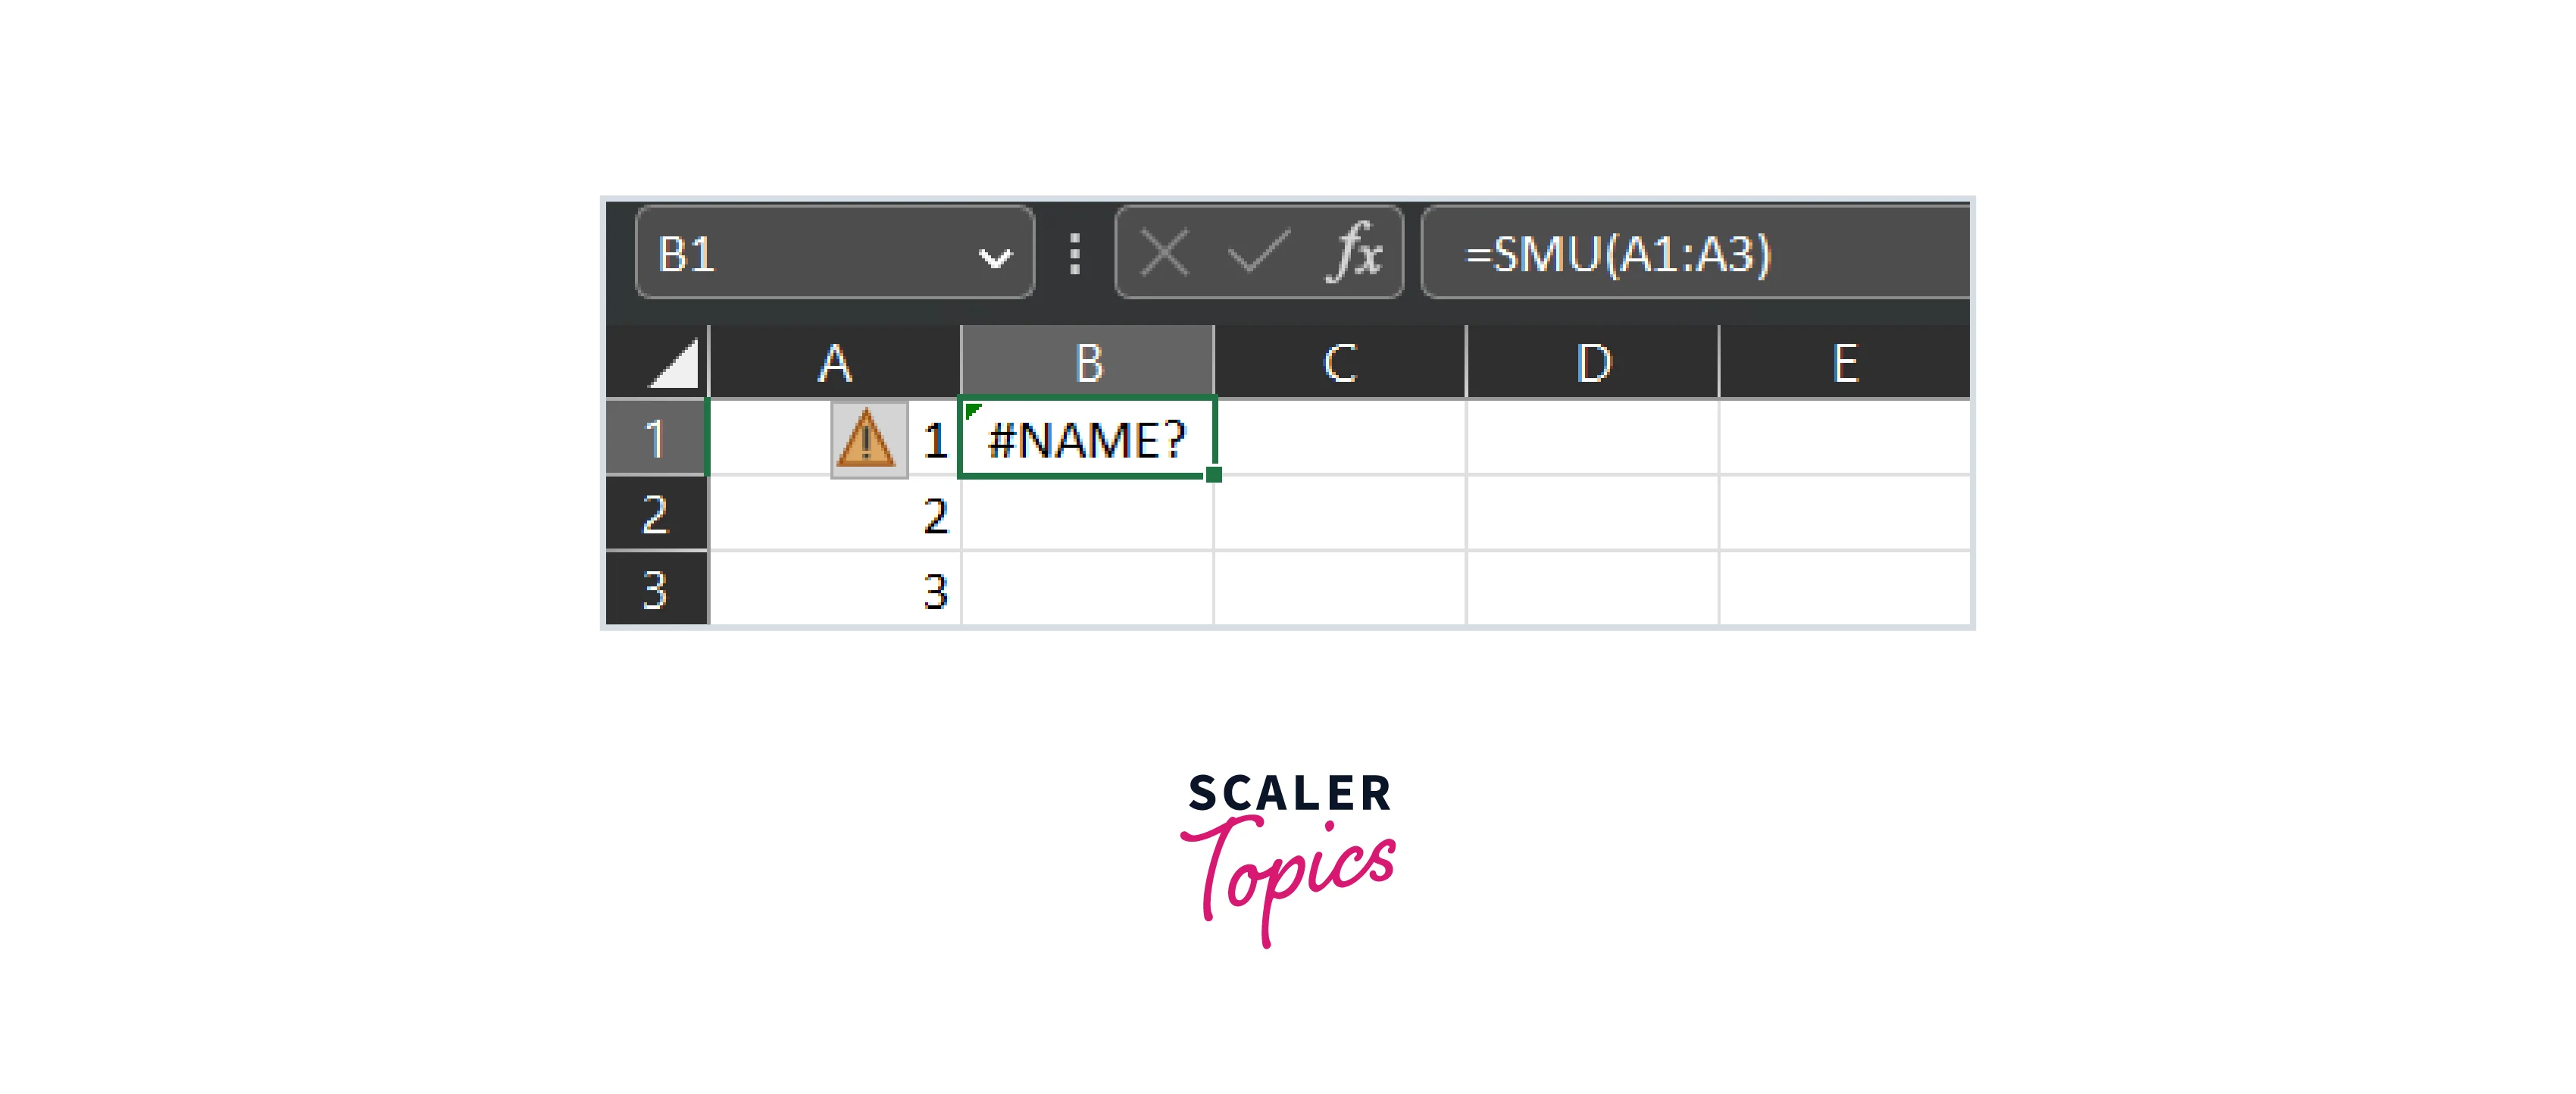Click the Insert Function fx icon
This screenshot has height=1094, width=2576.
coord(1355,252)
